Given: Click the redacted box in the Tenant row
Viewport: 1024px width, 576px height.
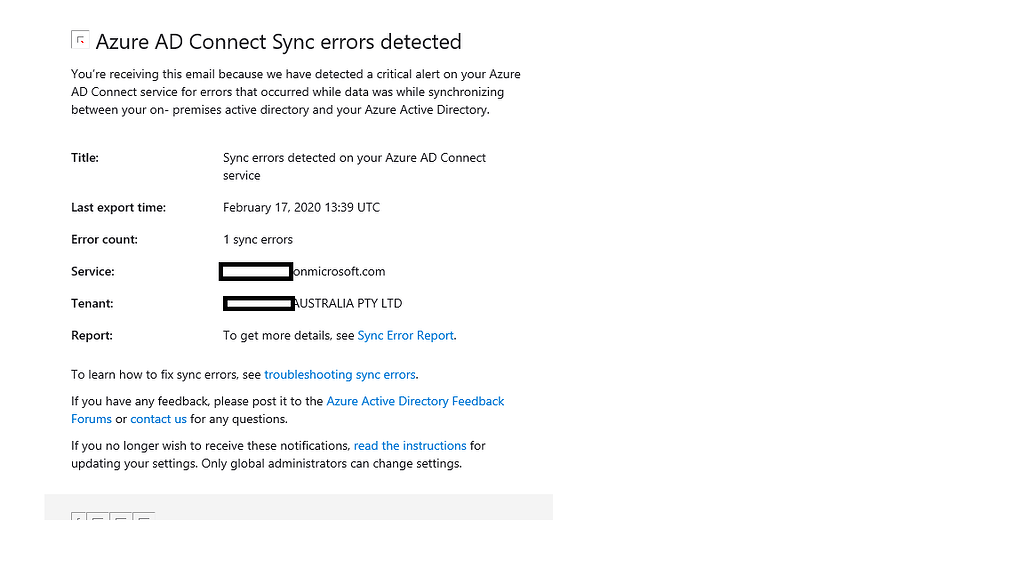Looking at the screenshot, I should coord(258,303).
